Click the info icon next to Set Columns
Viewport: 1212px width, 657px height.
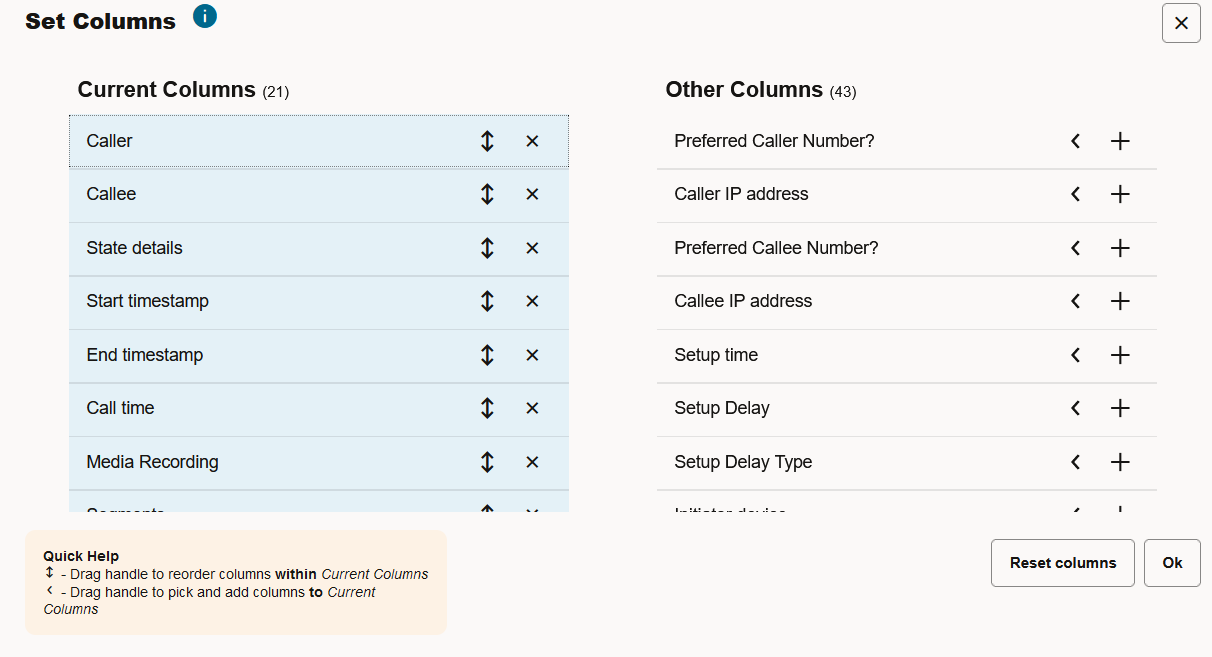point(205,16)
